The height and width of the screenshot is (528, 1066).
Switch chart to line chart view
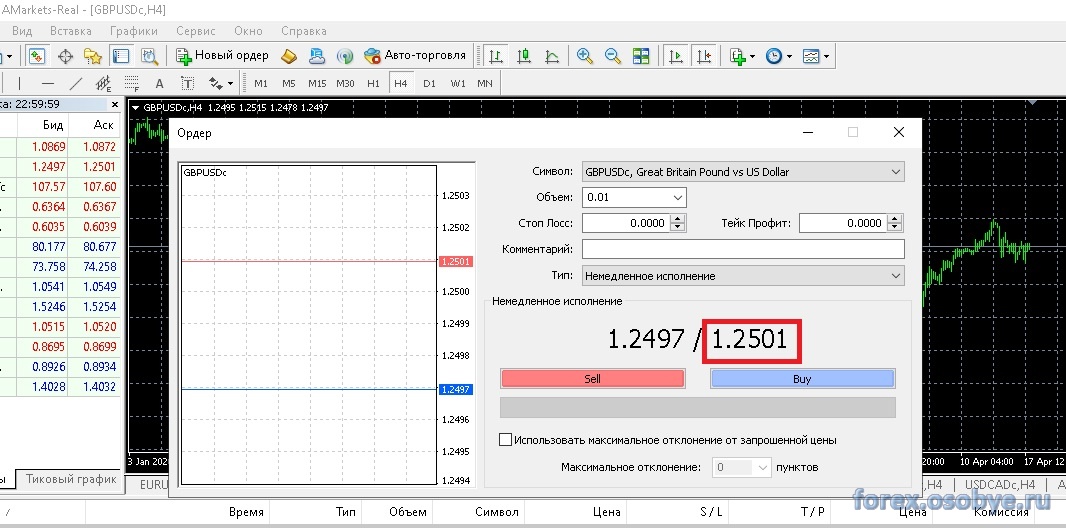pyautogui.click(x=551, y=56)
